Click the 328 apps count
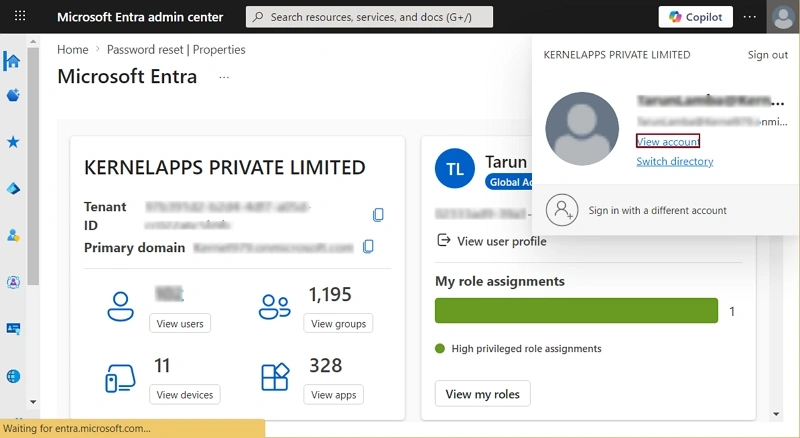 (x=326, y=366)
